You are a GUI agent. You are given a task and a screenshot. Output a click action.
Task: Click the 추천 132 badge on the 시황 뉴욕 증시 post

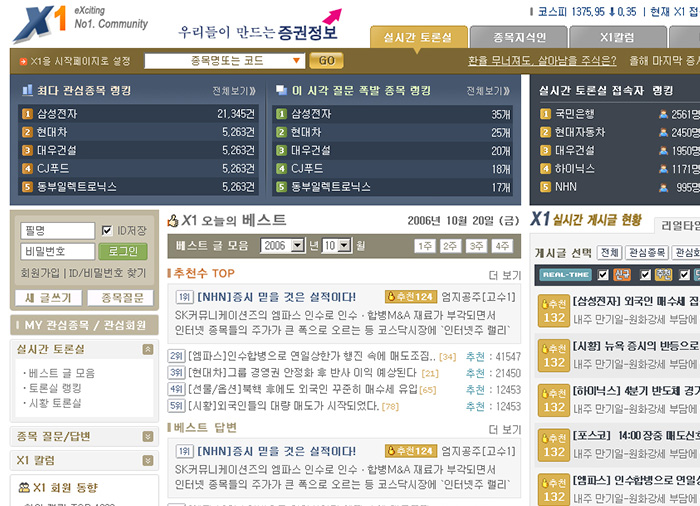(x=554, y=355)
